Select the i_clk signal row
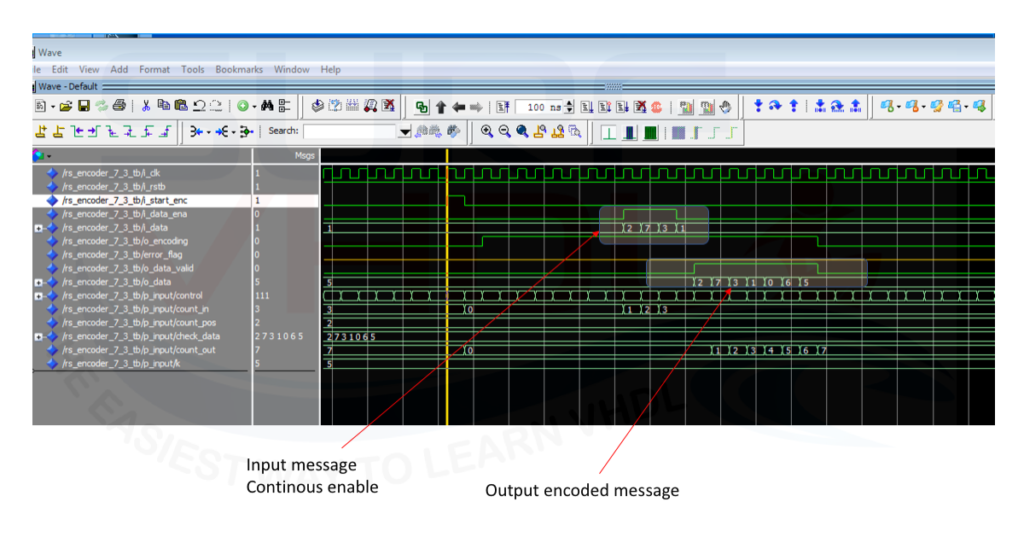 142,173
